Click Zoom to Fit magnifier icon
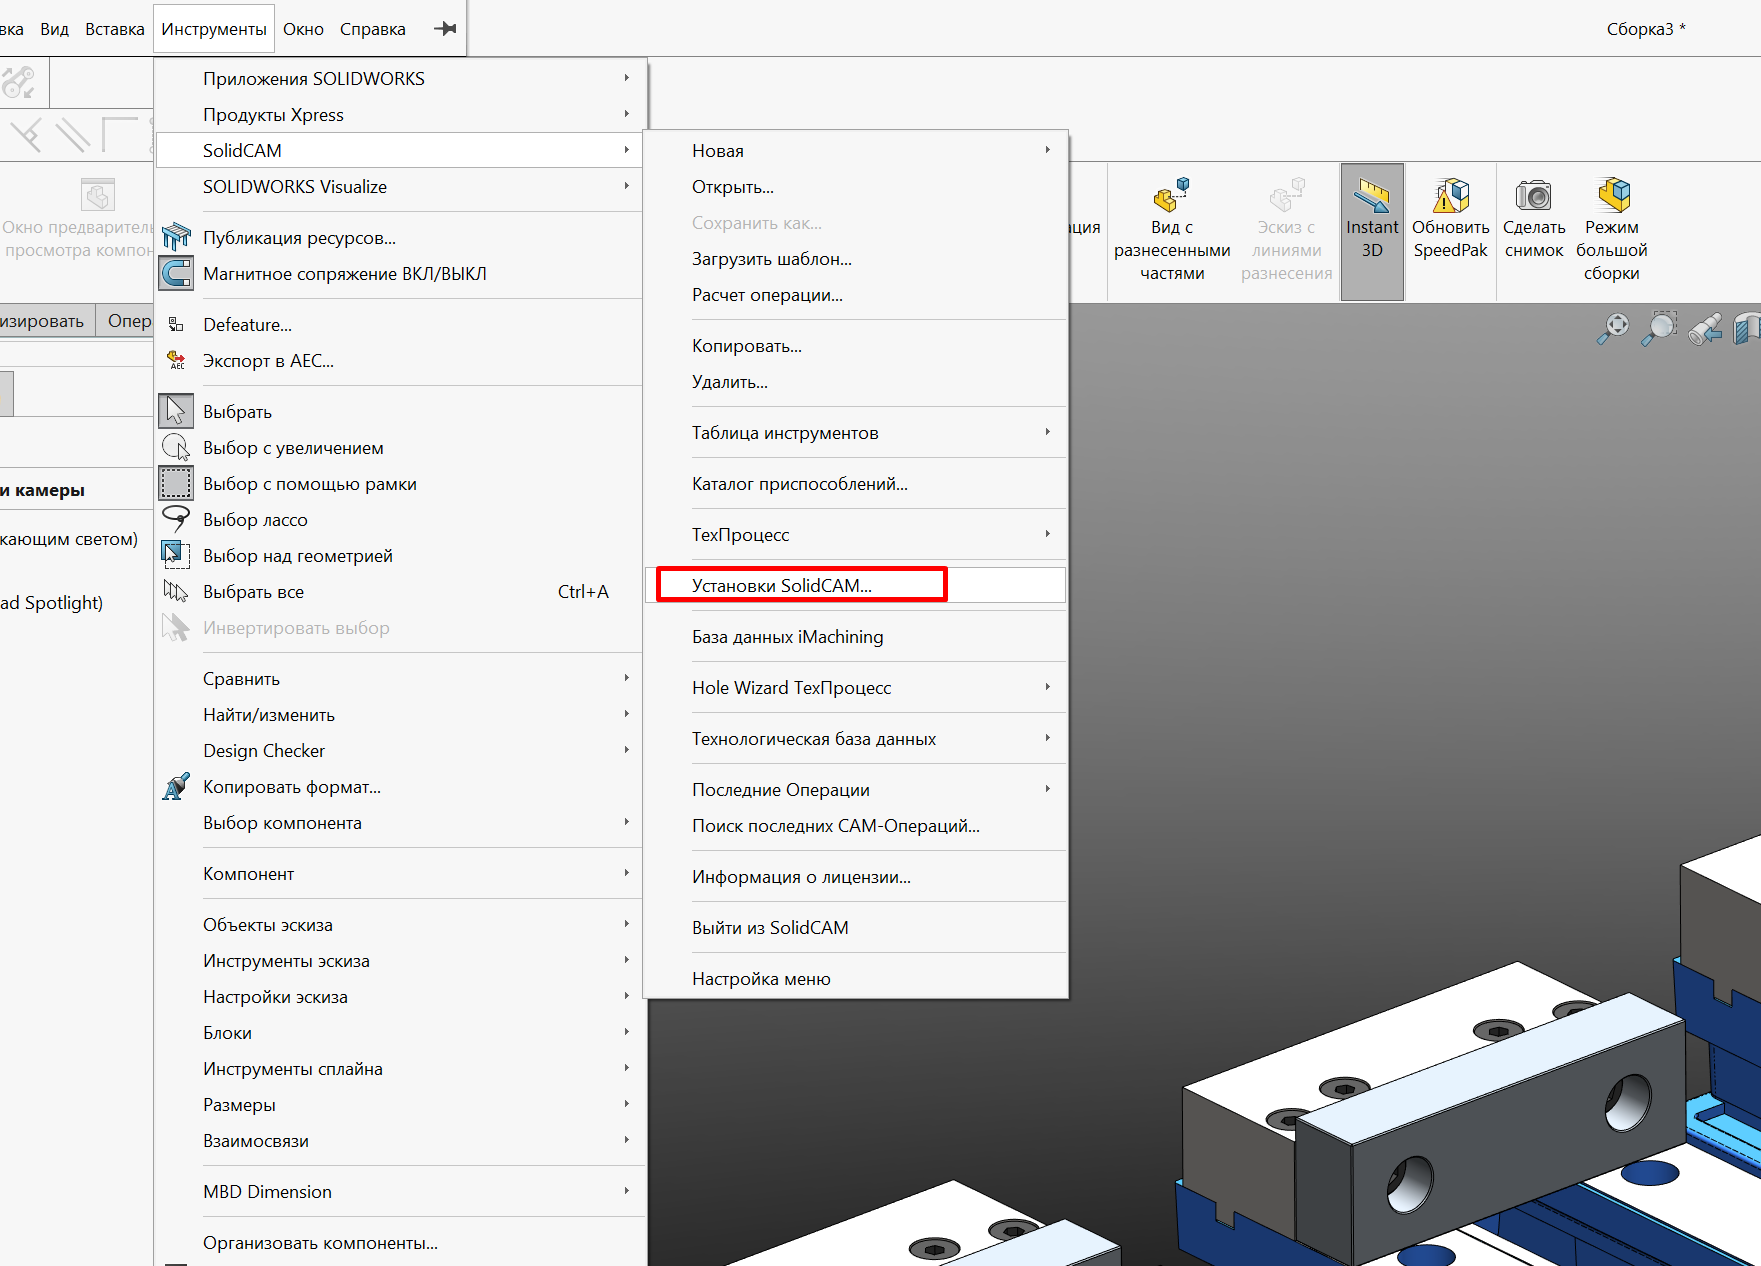This screenshot has height=1266, width=1761. (1612, 328)
